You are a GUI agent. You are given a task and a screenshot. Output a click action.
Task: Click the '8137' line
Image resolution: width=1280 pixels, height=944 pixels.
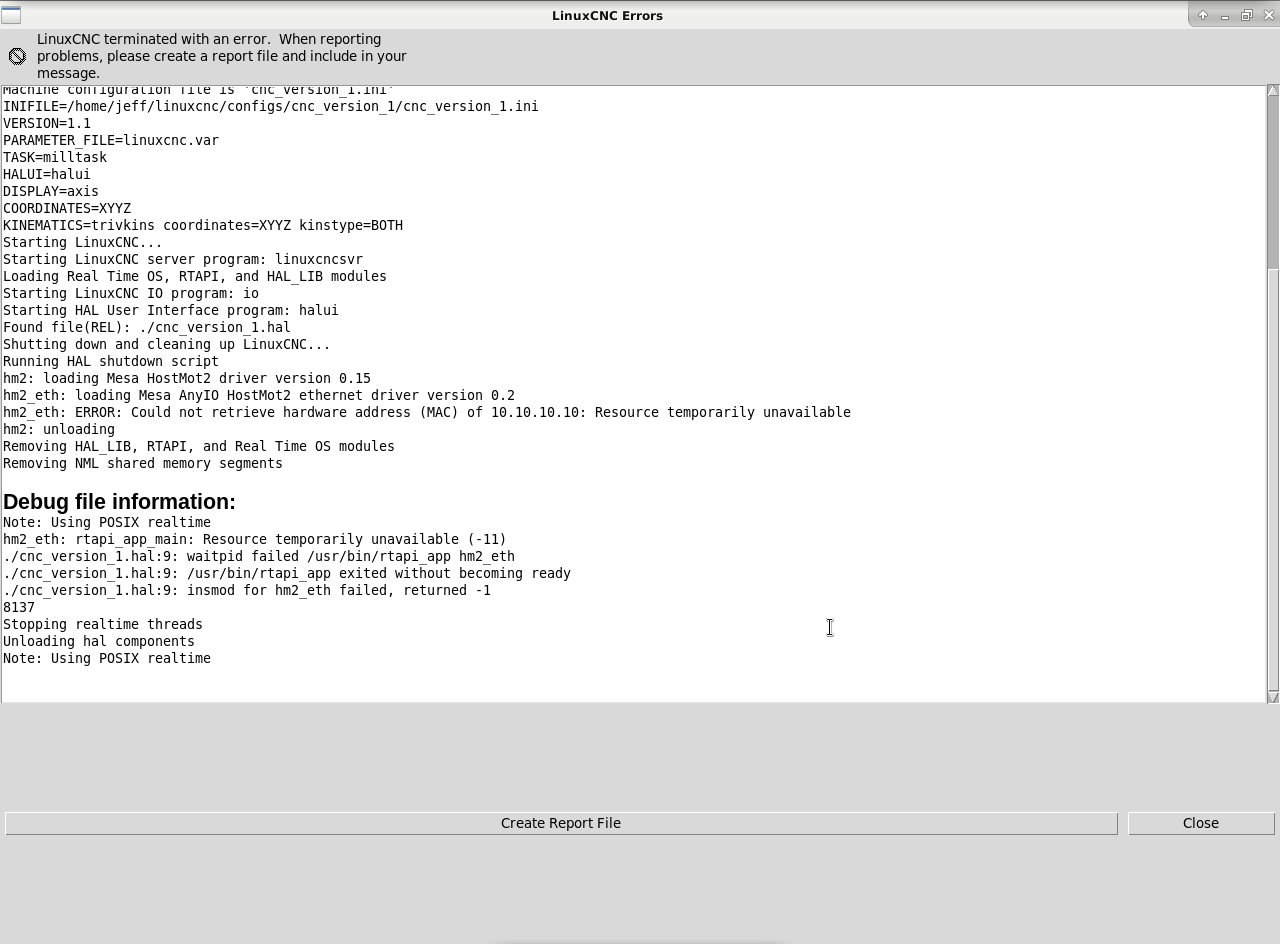tap(19, 607)
